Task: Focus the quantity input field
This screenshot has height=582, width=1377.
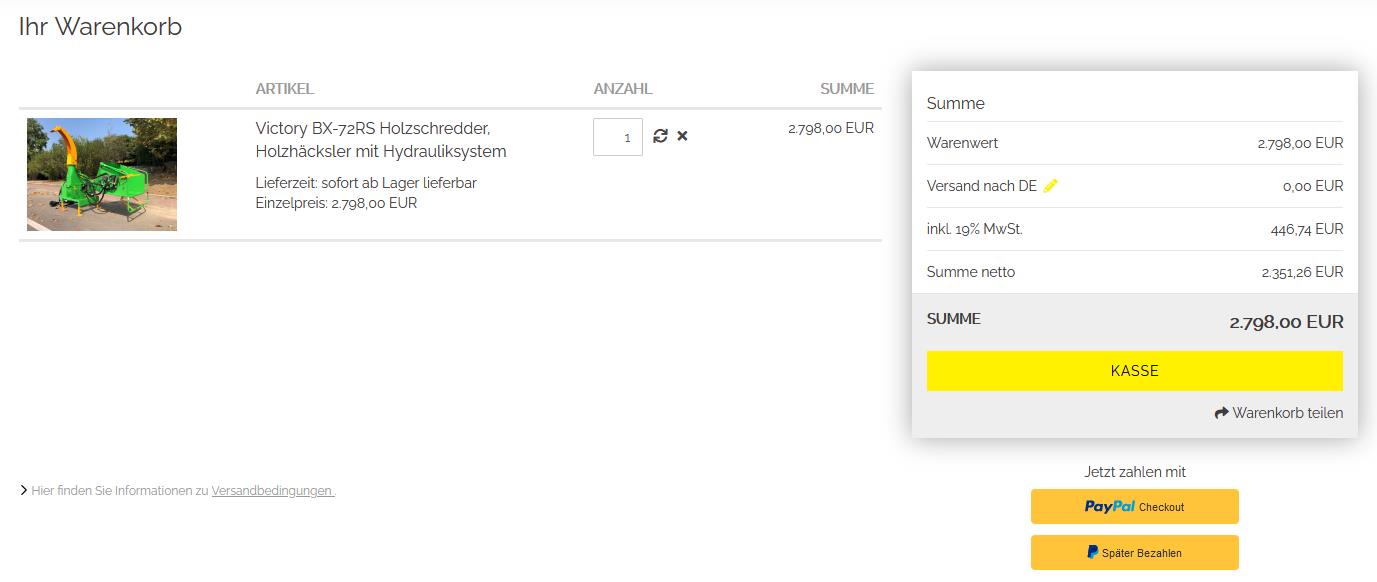Action: 617,137
